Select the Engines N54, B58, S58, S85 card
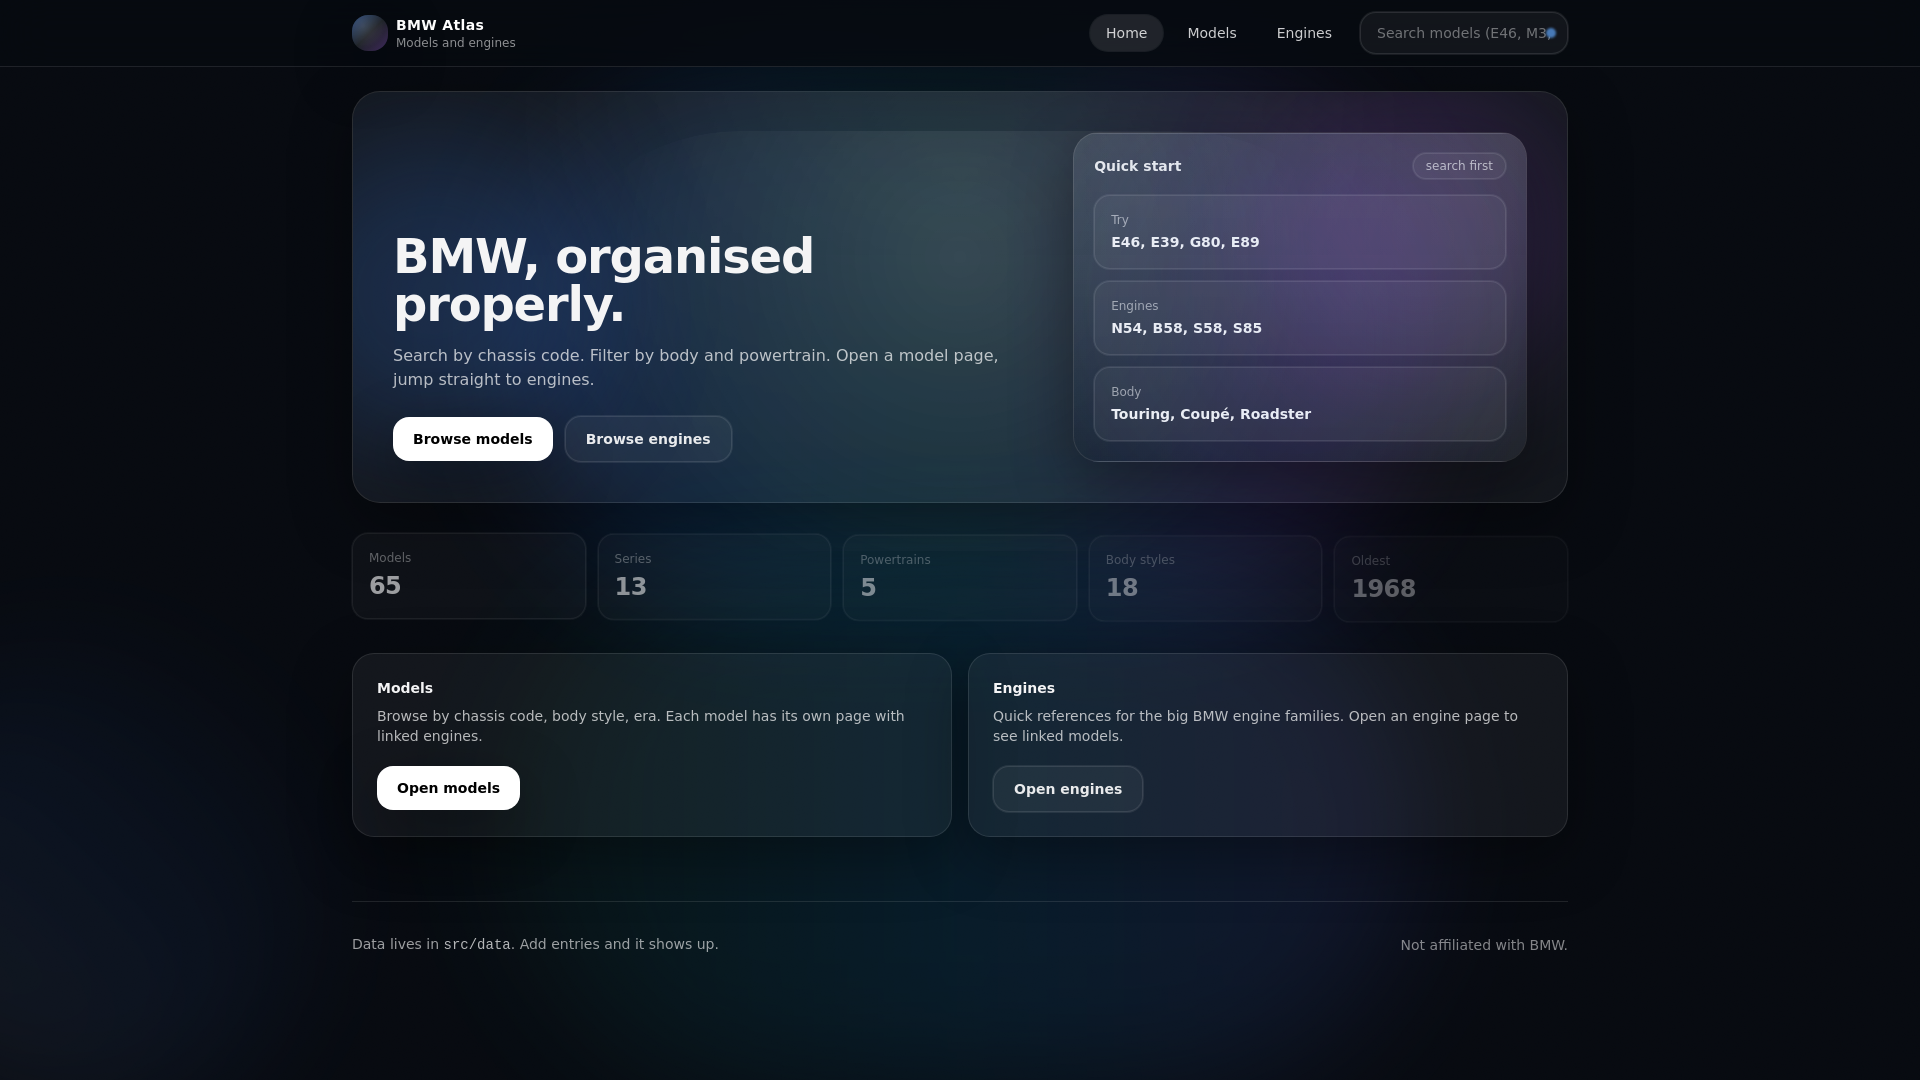1920x1080 pixels. pos(1300,318)
